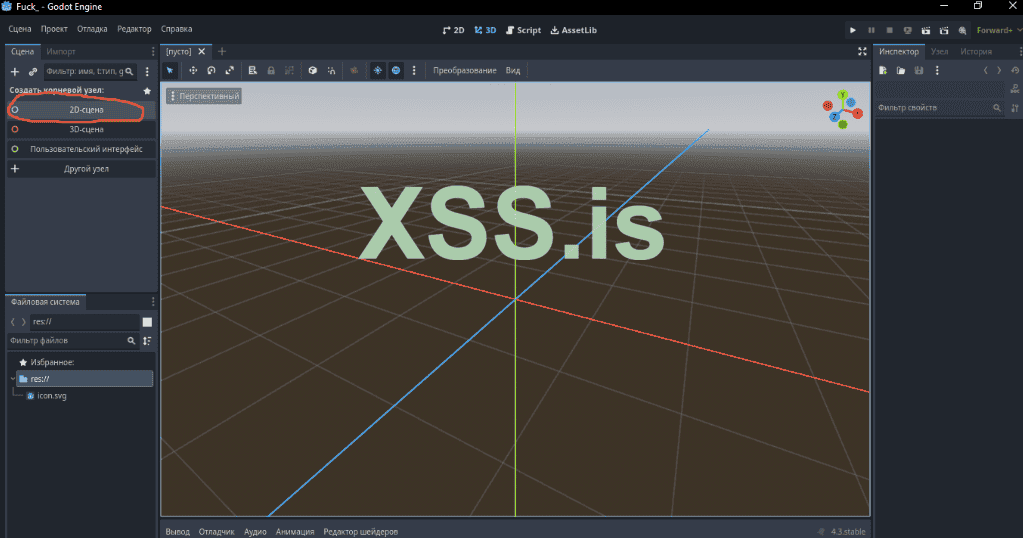Open the movie maker mode icon
The width and height of the screenshot is (1023, 538).
(962, 30)
